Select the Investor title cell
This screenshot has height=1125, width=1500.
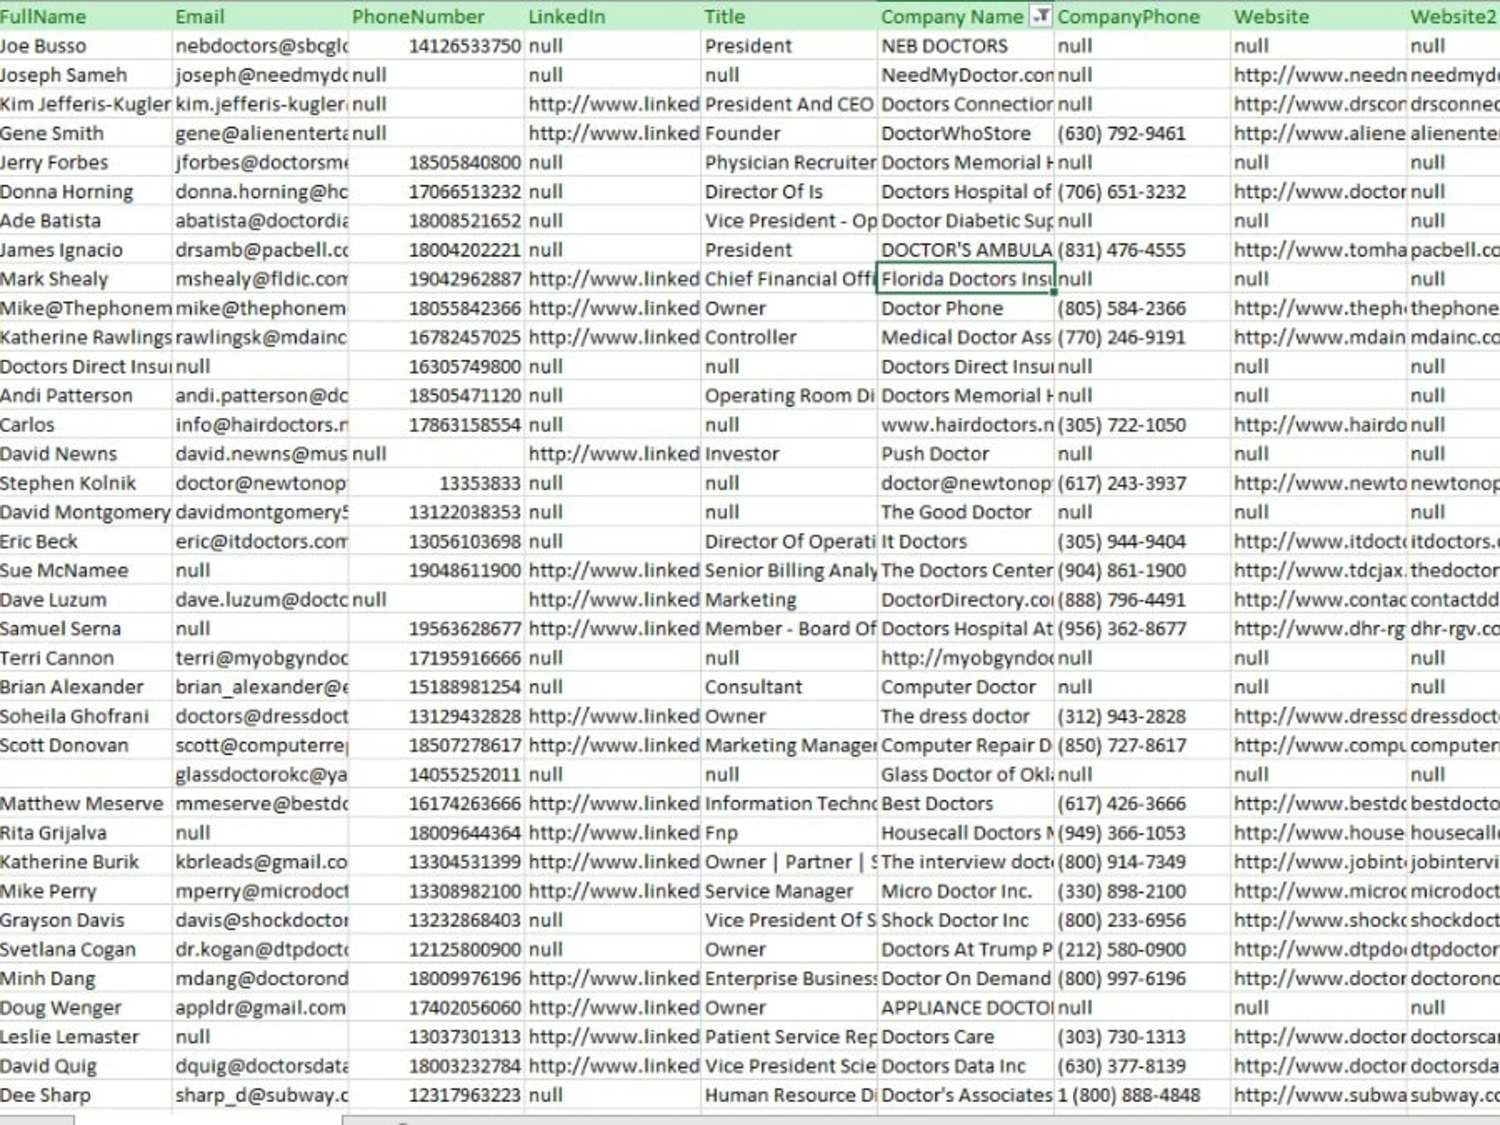point(790,454)
